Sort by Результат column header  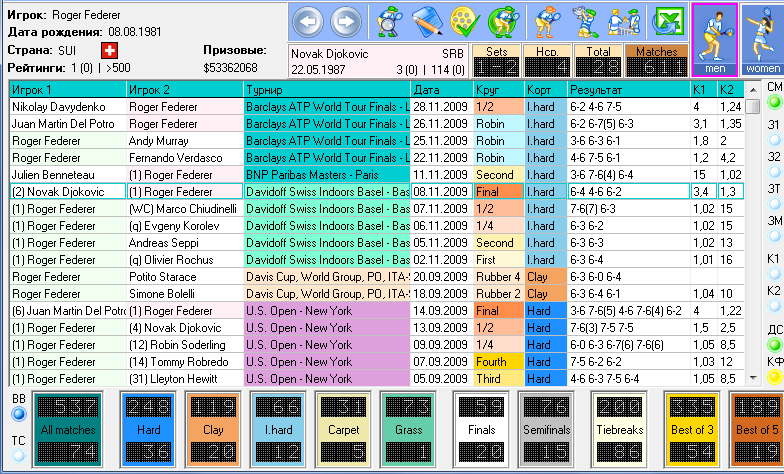coord(629,90)
